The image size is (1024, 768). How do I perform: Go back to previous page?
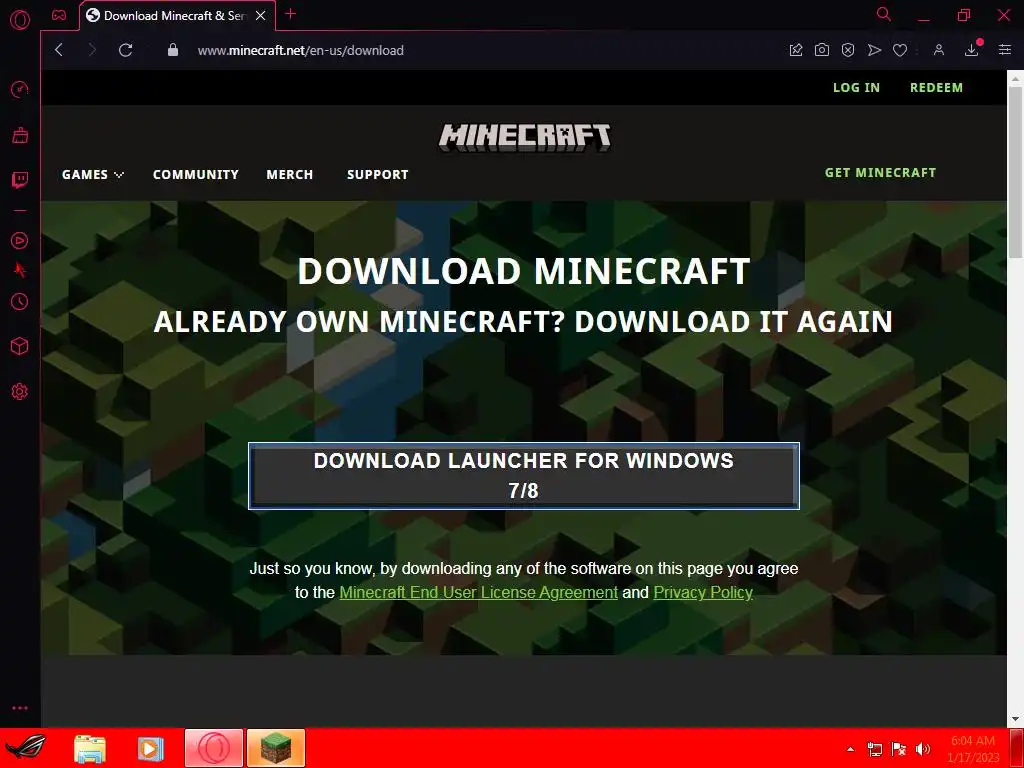59,50
